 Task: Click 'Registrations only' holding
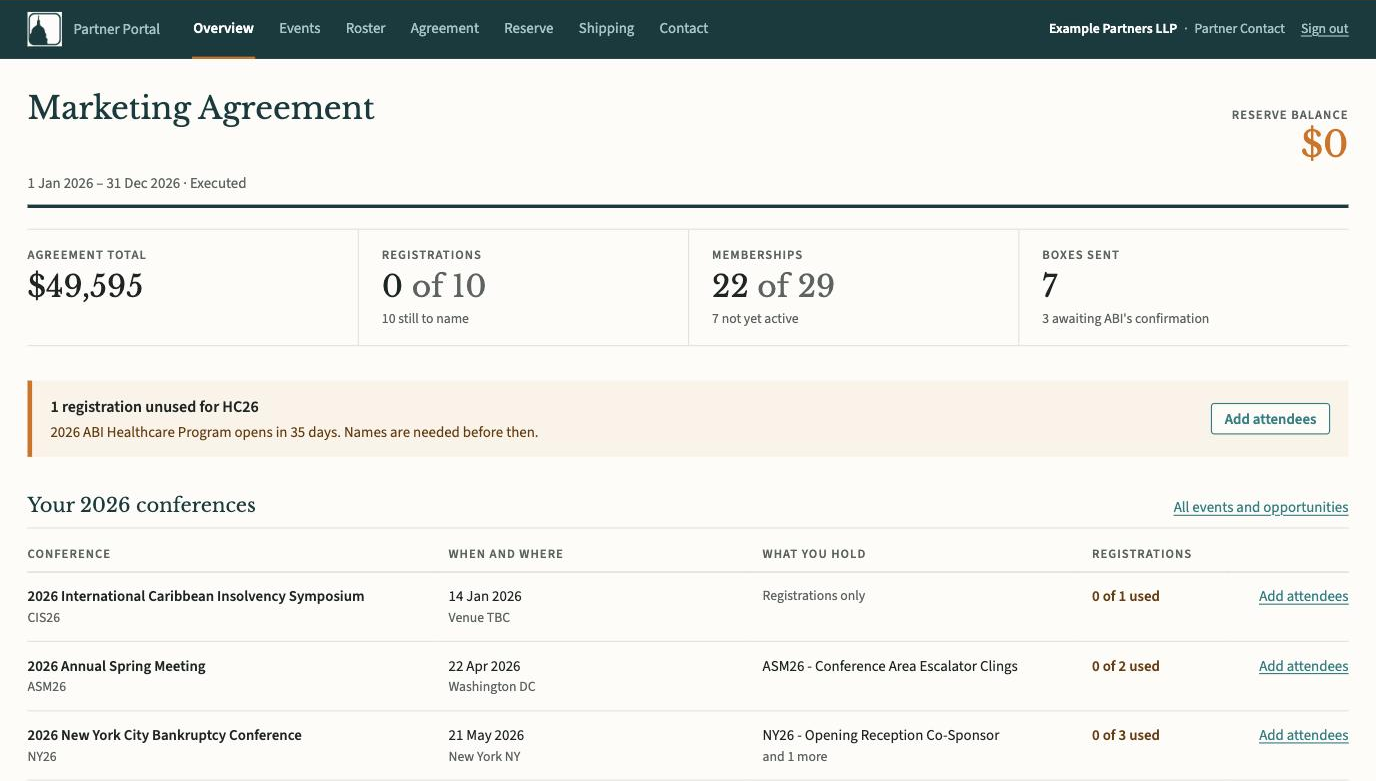(813, 595)
